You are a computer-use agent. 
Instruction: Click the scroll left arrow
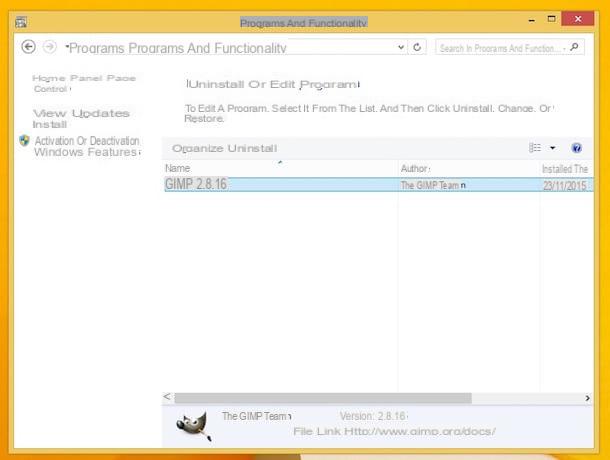[x=167, y=397]
